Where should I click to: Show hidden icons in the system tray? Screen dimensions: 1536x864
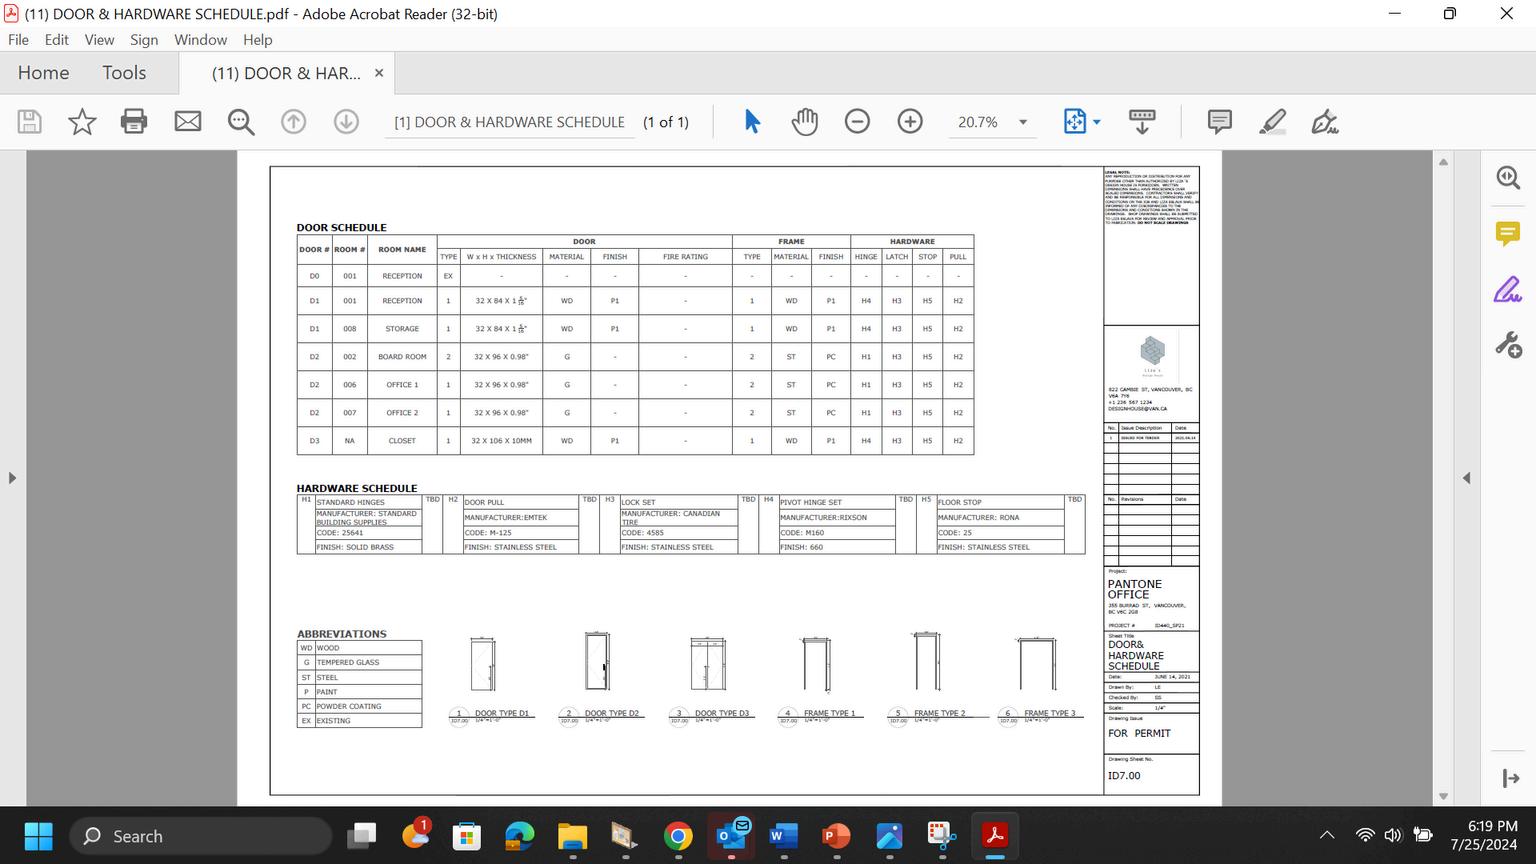(1327, 836)
